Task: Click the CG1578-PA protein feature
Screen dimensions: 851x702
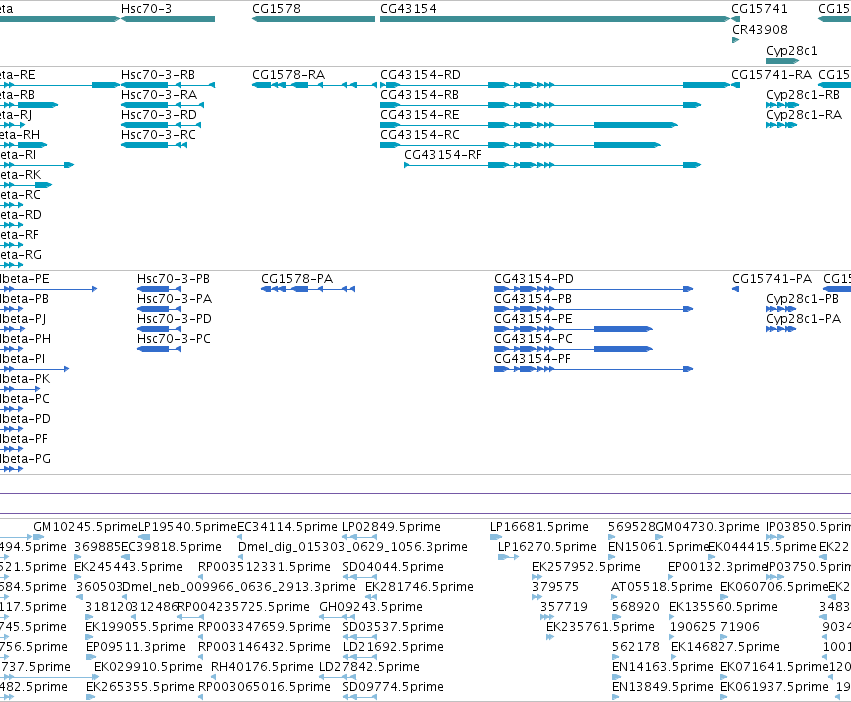Action: click(308, 289)
